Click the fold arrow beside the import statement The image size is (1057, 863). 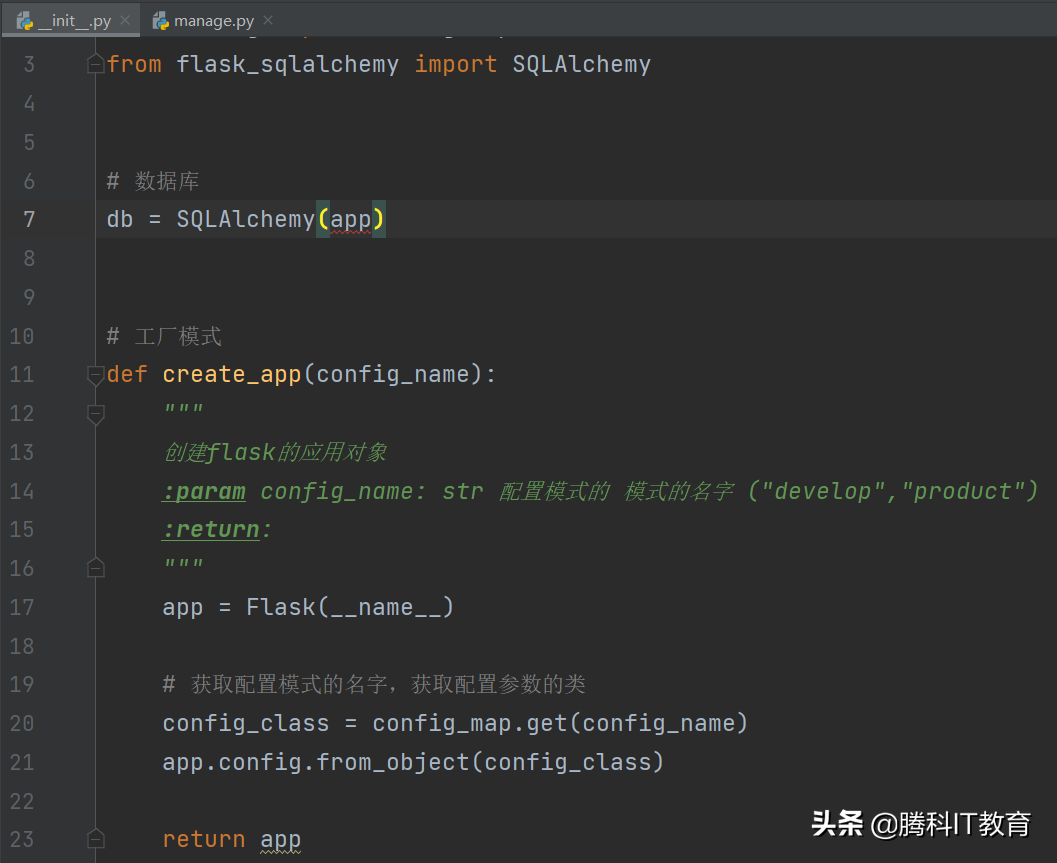95,62
